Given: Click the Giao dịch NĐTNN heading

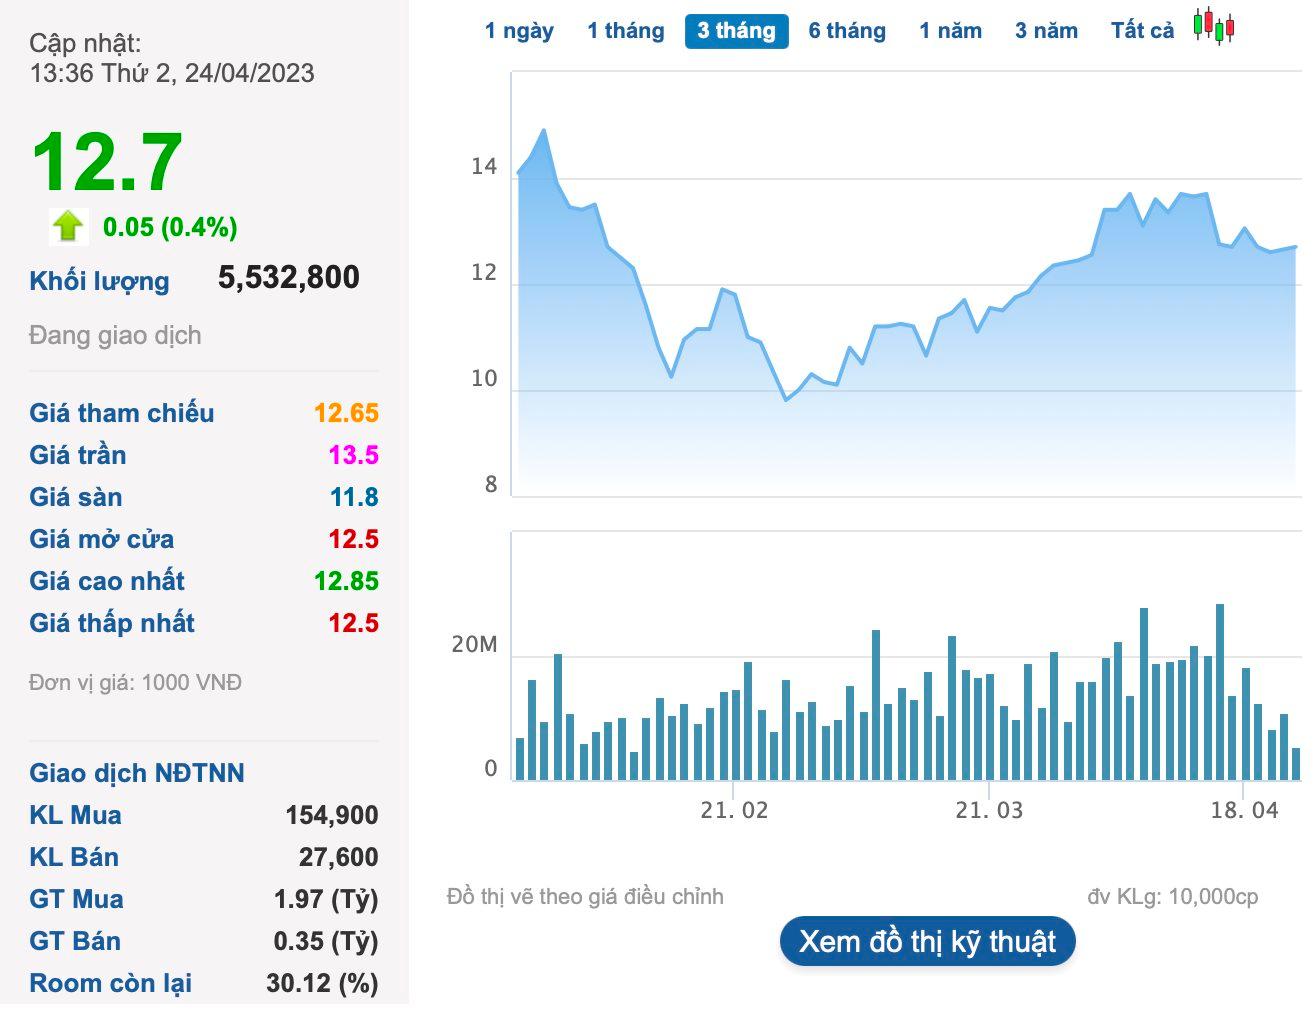Looking at the screenshot, I should pyautogui.click(x=136, y=773).
